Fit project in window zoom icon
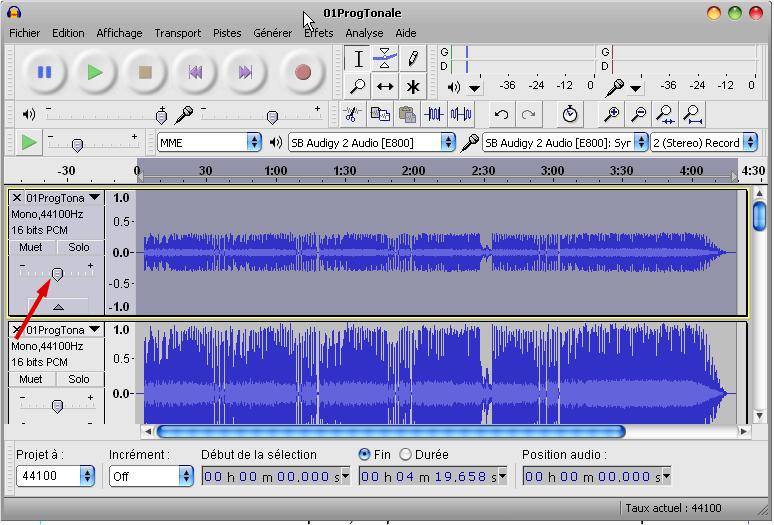The height and width of the screenshot is (525, 774). 693,114
